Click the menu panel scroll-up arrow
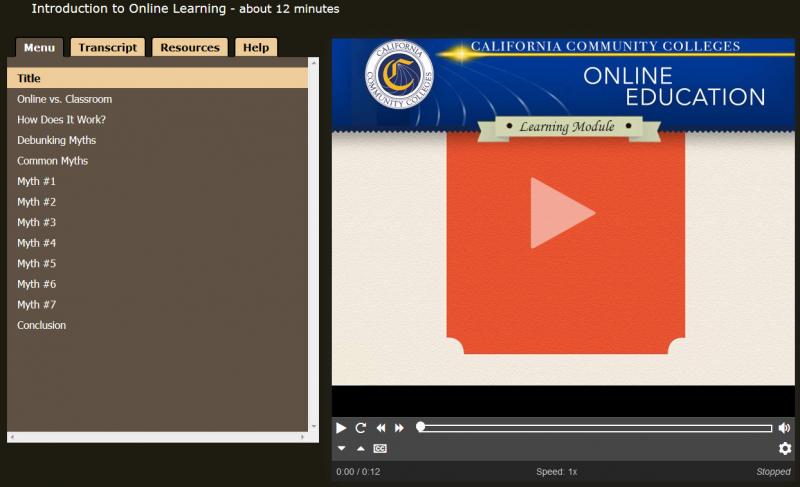 click(314, 63)
